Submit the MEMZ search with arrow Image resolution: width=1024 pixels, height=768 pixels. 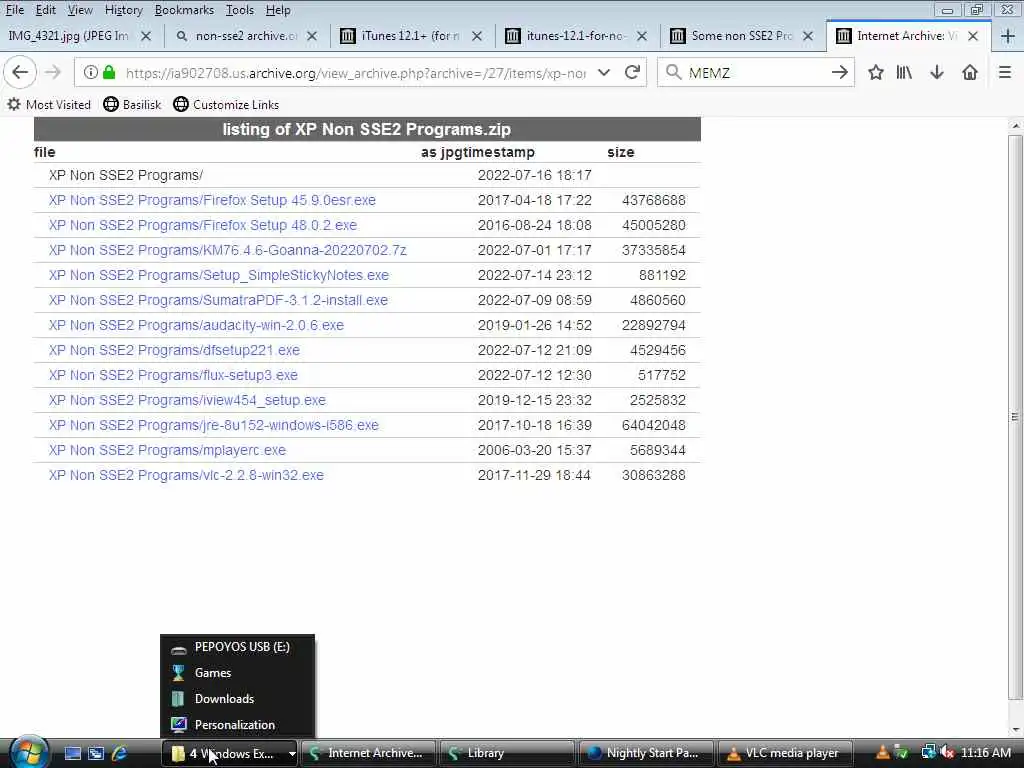point(840,72)
